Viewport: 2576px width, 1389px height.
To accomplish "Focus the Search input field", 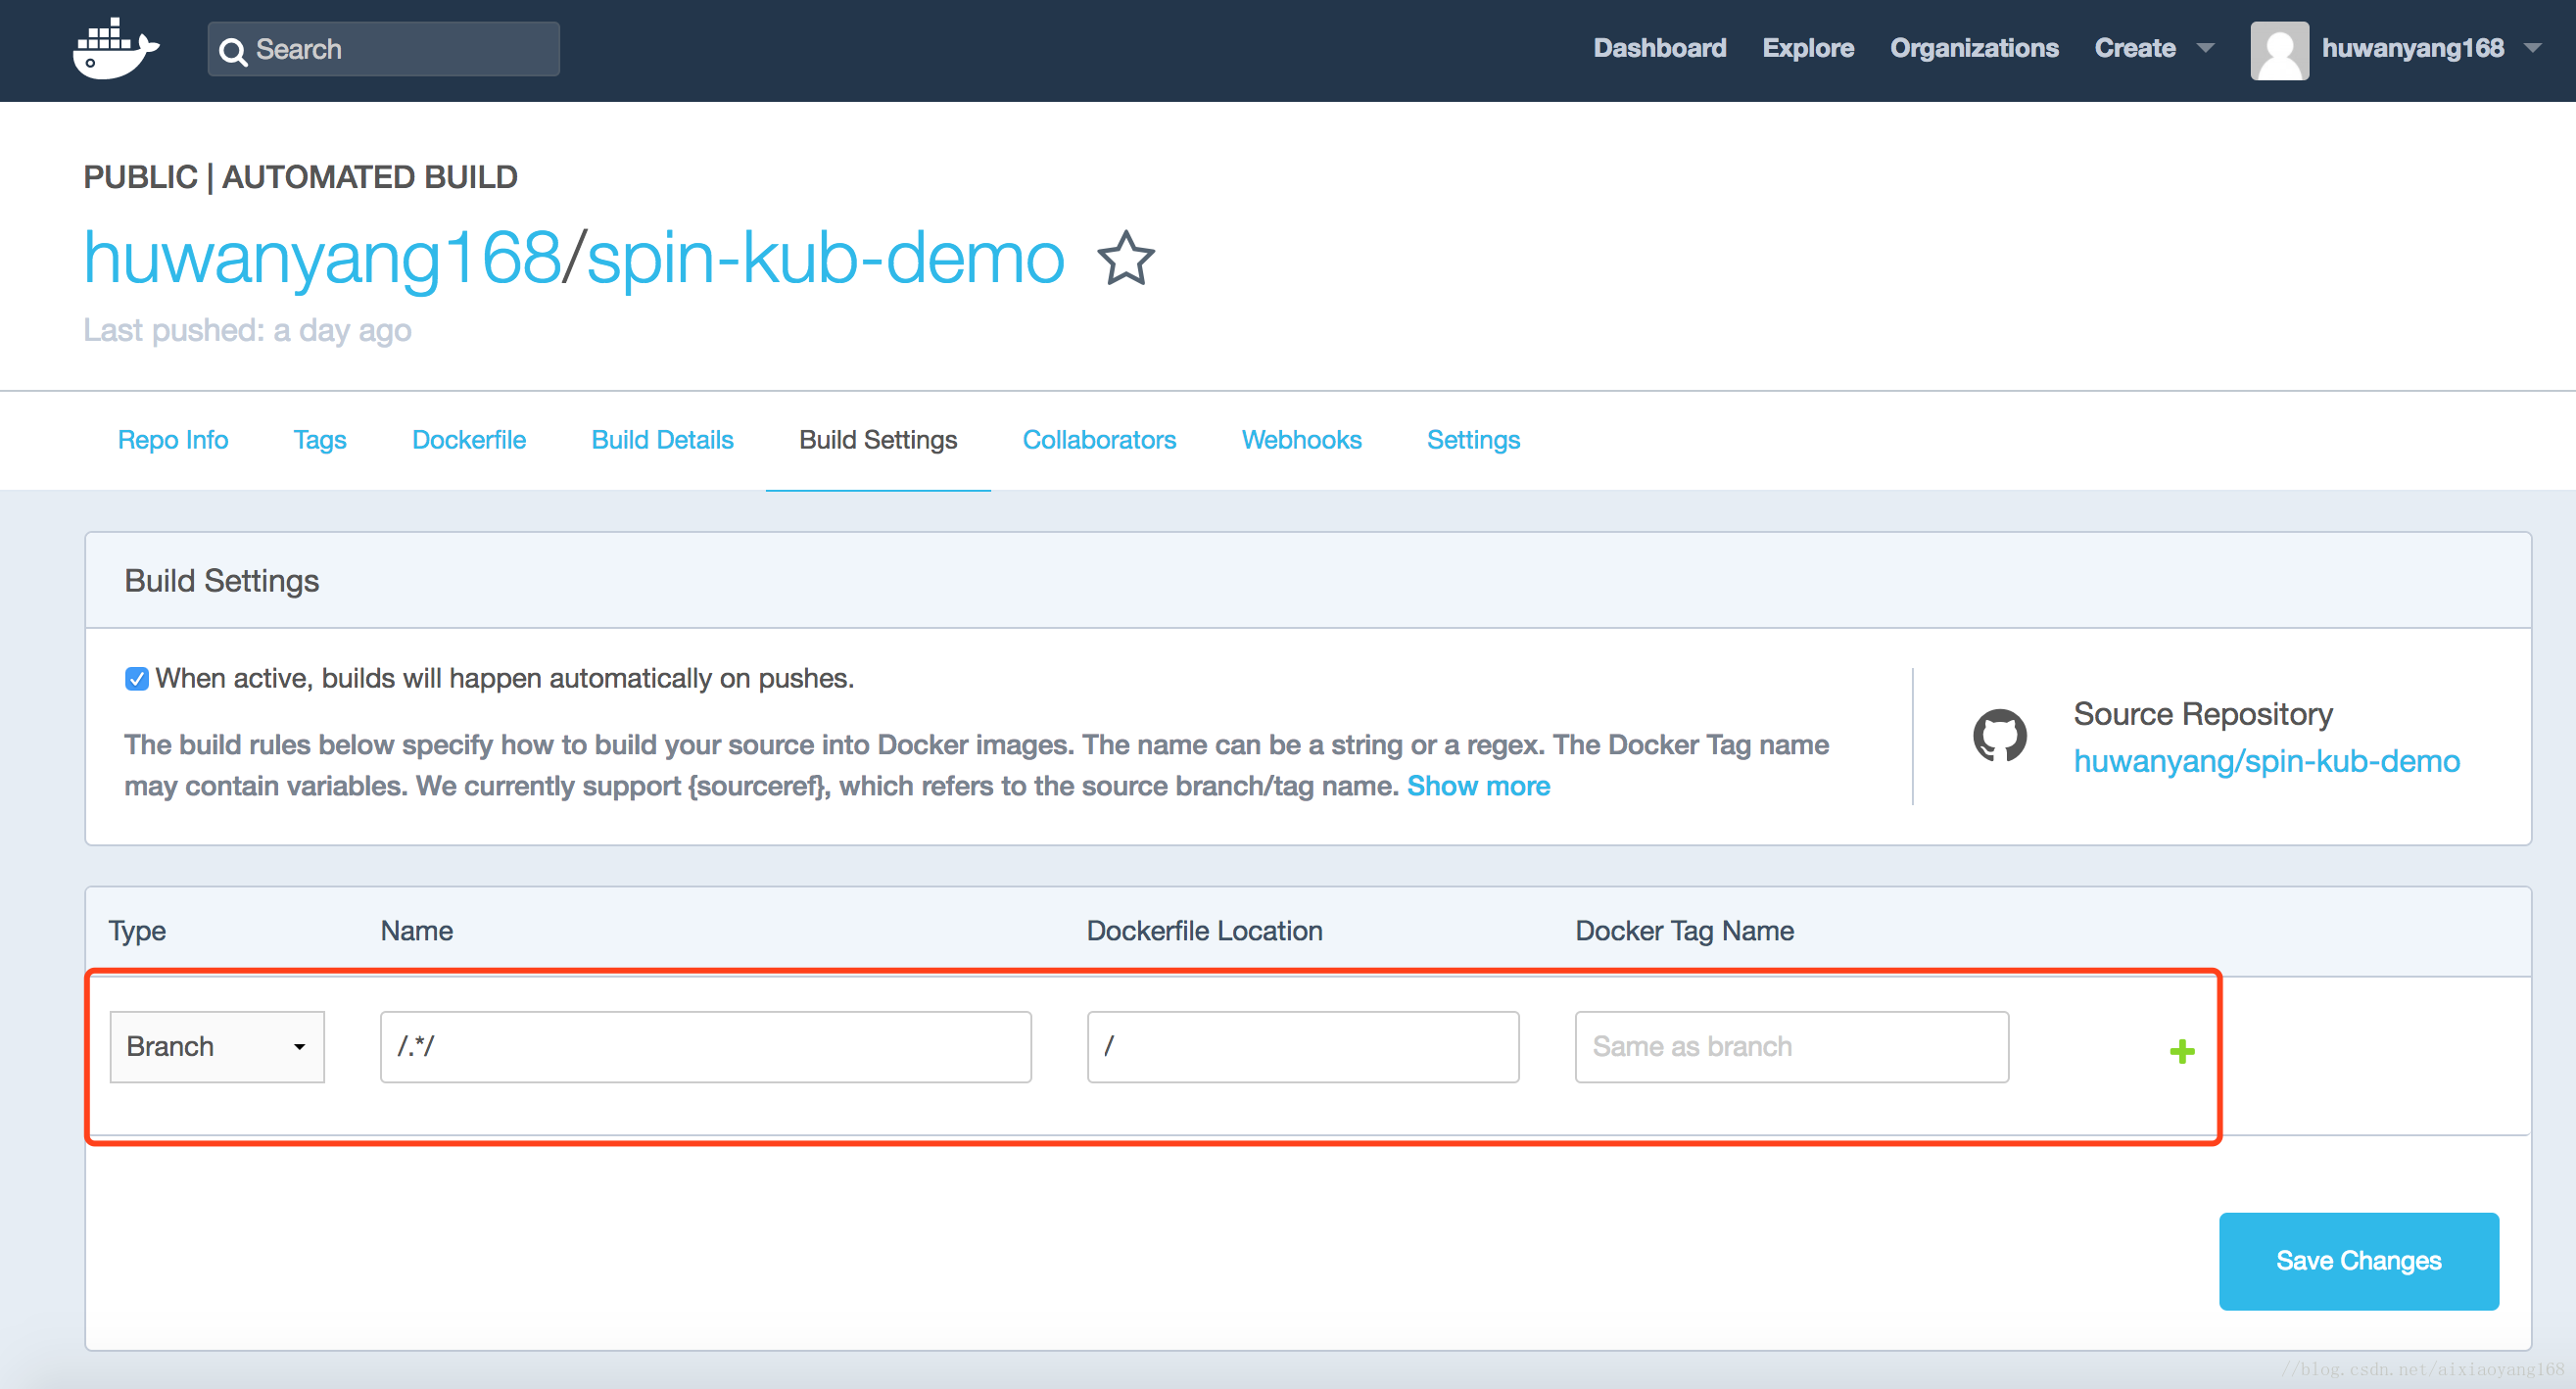I will 384,49.
